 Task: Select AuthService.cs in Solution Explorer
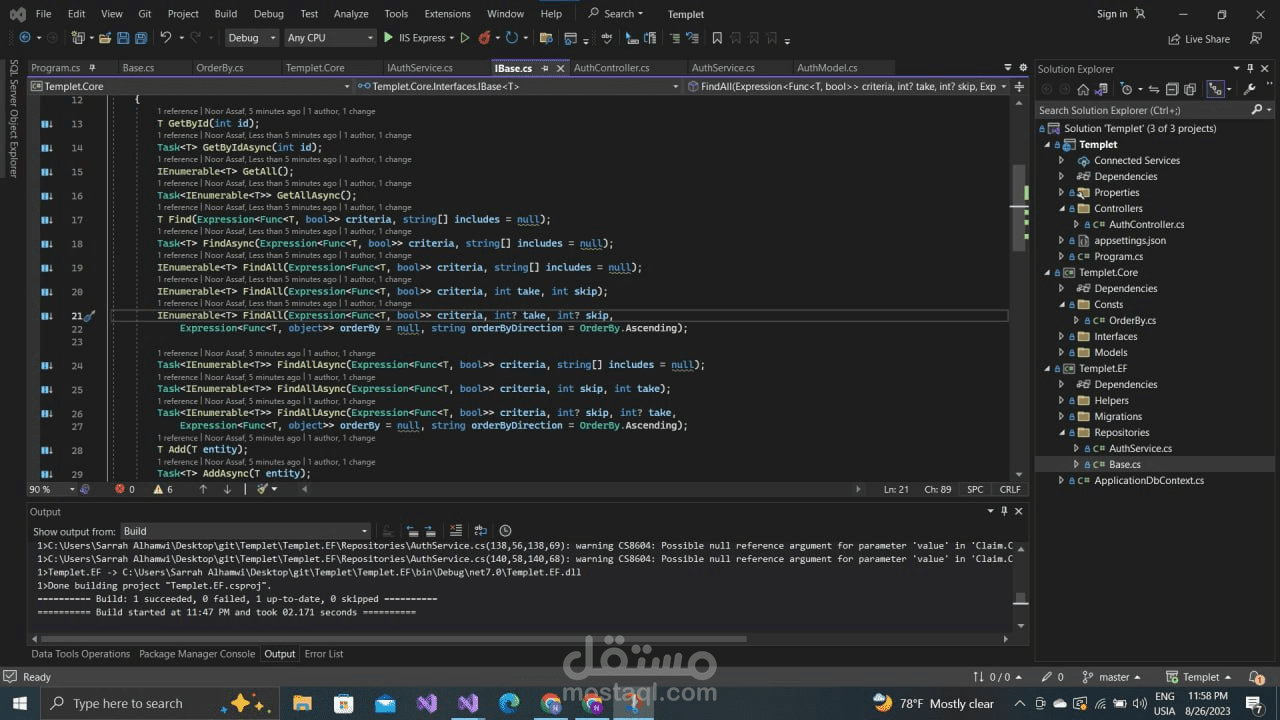pyautogui.click(x=1140, y=448)
